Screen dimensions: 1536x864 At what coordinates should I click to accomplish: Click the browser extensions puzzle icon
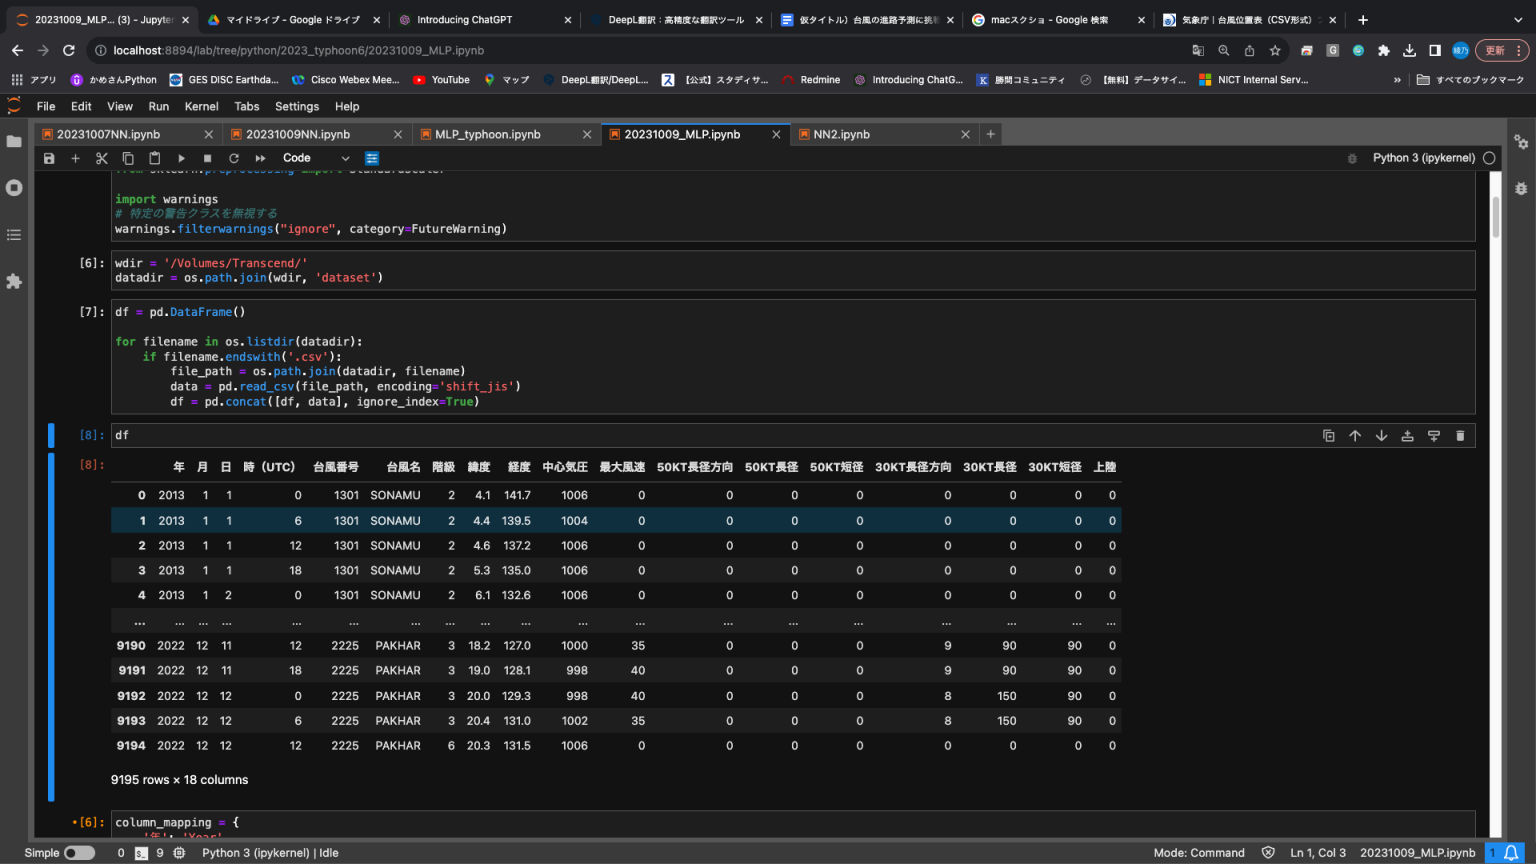pyautogui.click(x=1384, y=50)
